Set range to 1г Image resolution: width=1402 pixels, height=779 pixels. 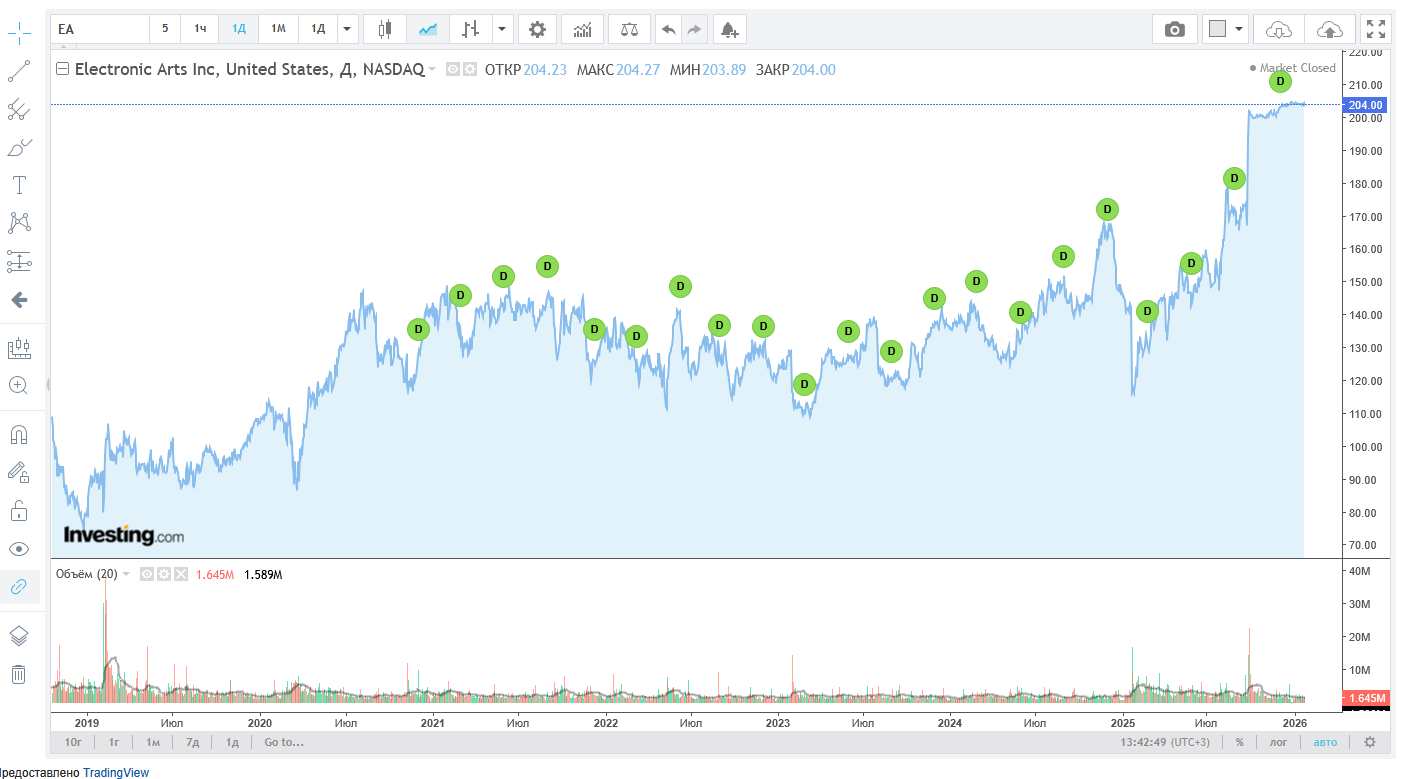point(114,742)
